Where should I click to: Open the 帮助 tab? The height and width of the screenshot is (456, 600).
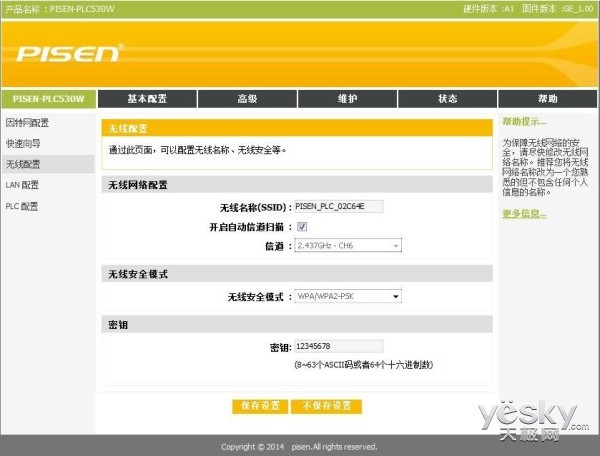(x=548, y=99)
